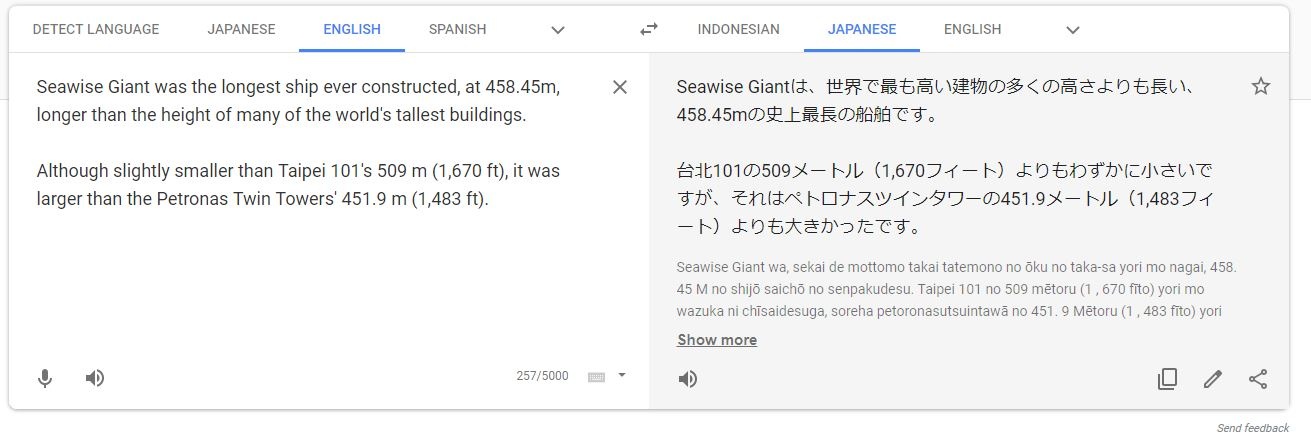The height and width of the screenshot is (447, 1311).
Task: Click Show more under the romanization
Action: pos(716,340)
